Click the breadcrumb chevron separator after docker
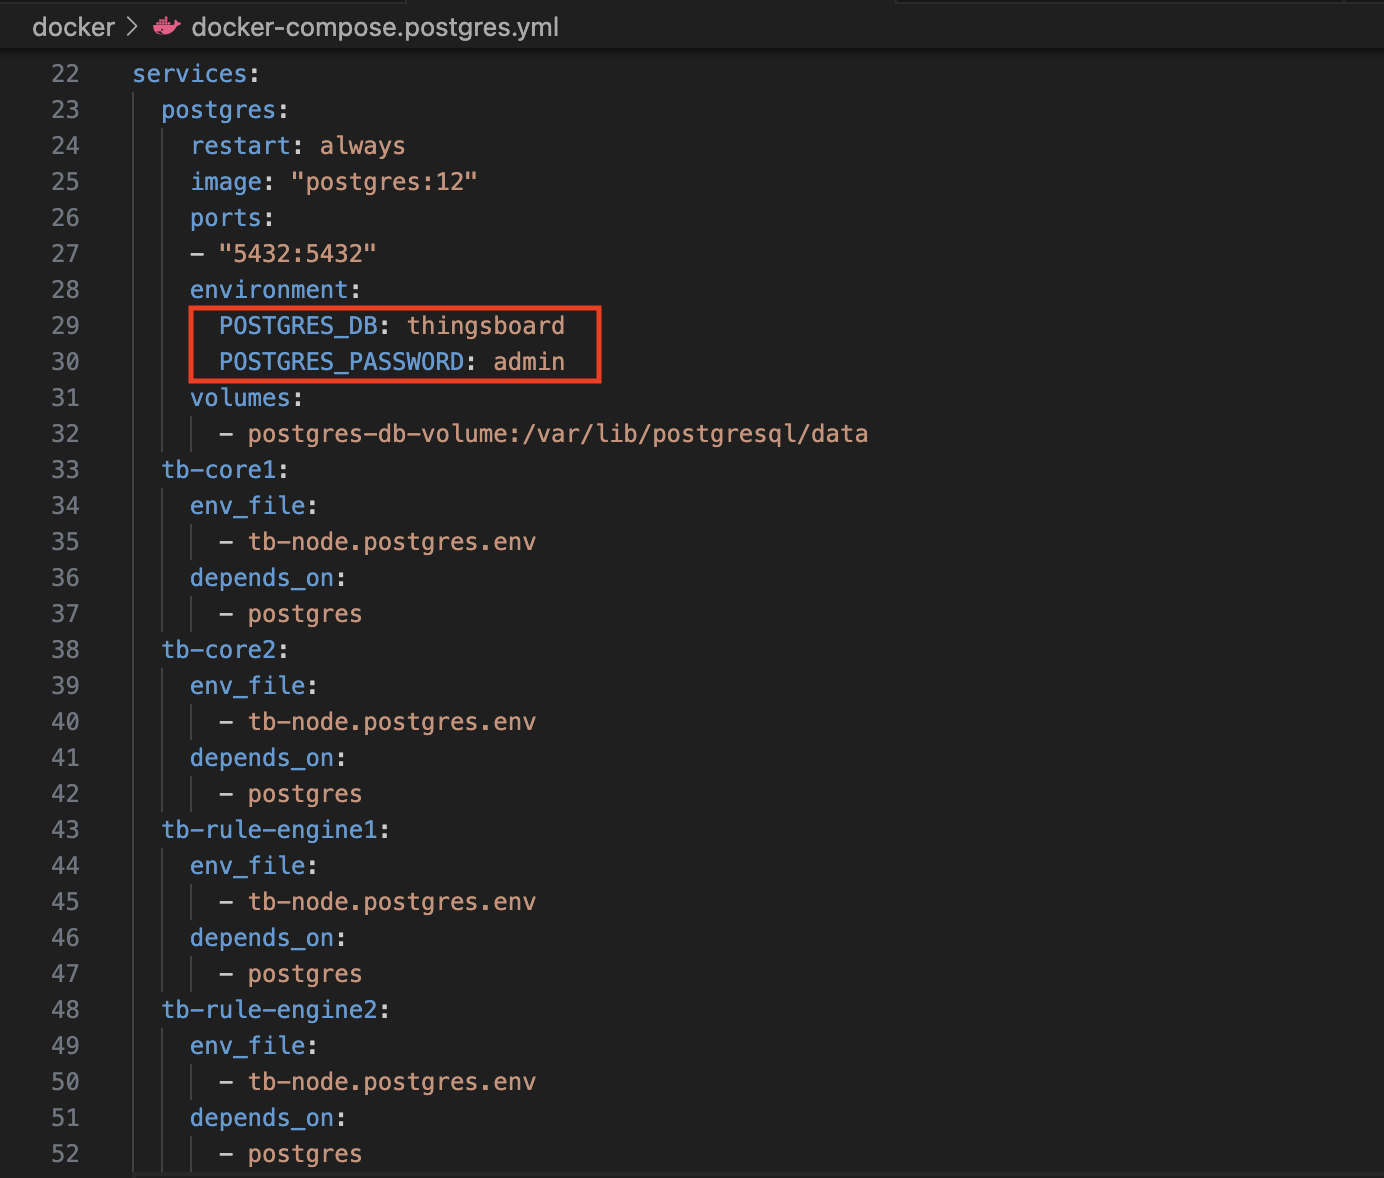Screen dimensions: 1384x1178 (132, 27)
